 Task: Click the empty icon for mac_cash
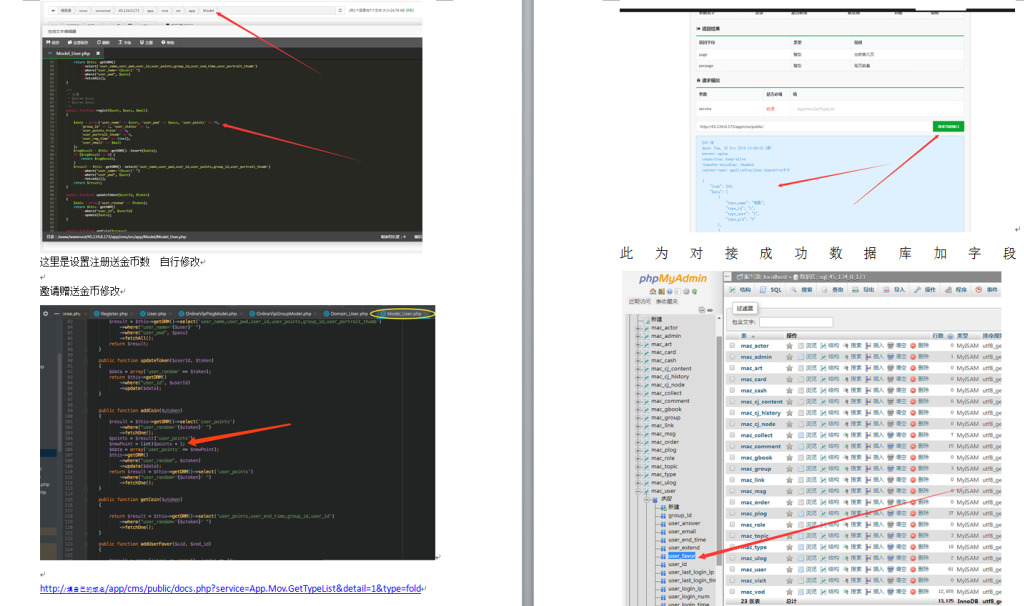point(891,390)
